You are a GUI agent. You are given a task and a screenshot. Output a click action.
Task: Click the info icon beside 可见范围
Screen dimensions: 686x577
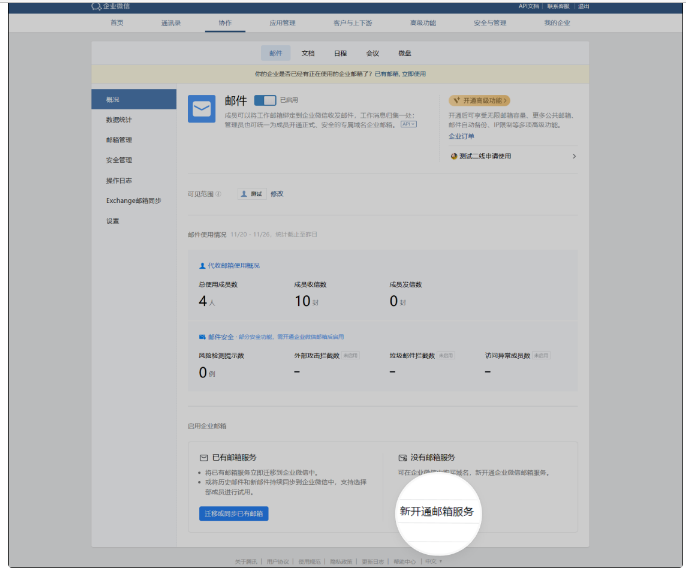218,193
